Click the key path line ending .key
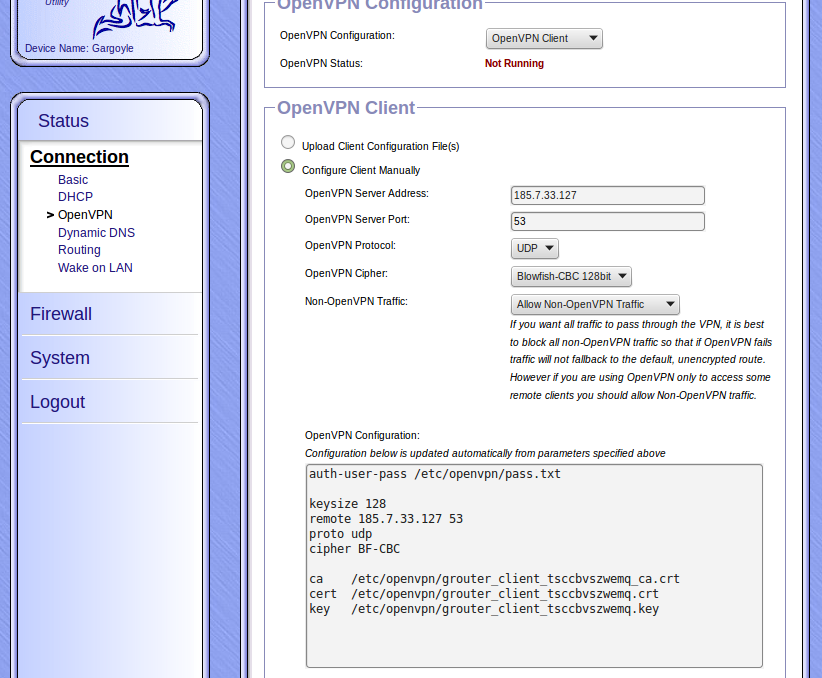The height and width of the screenshot is (678, 822). 484,609
